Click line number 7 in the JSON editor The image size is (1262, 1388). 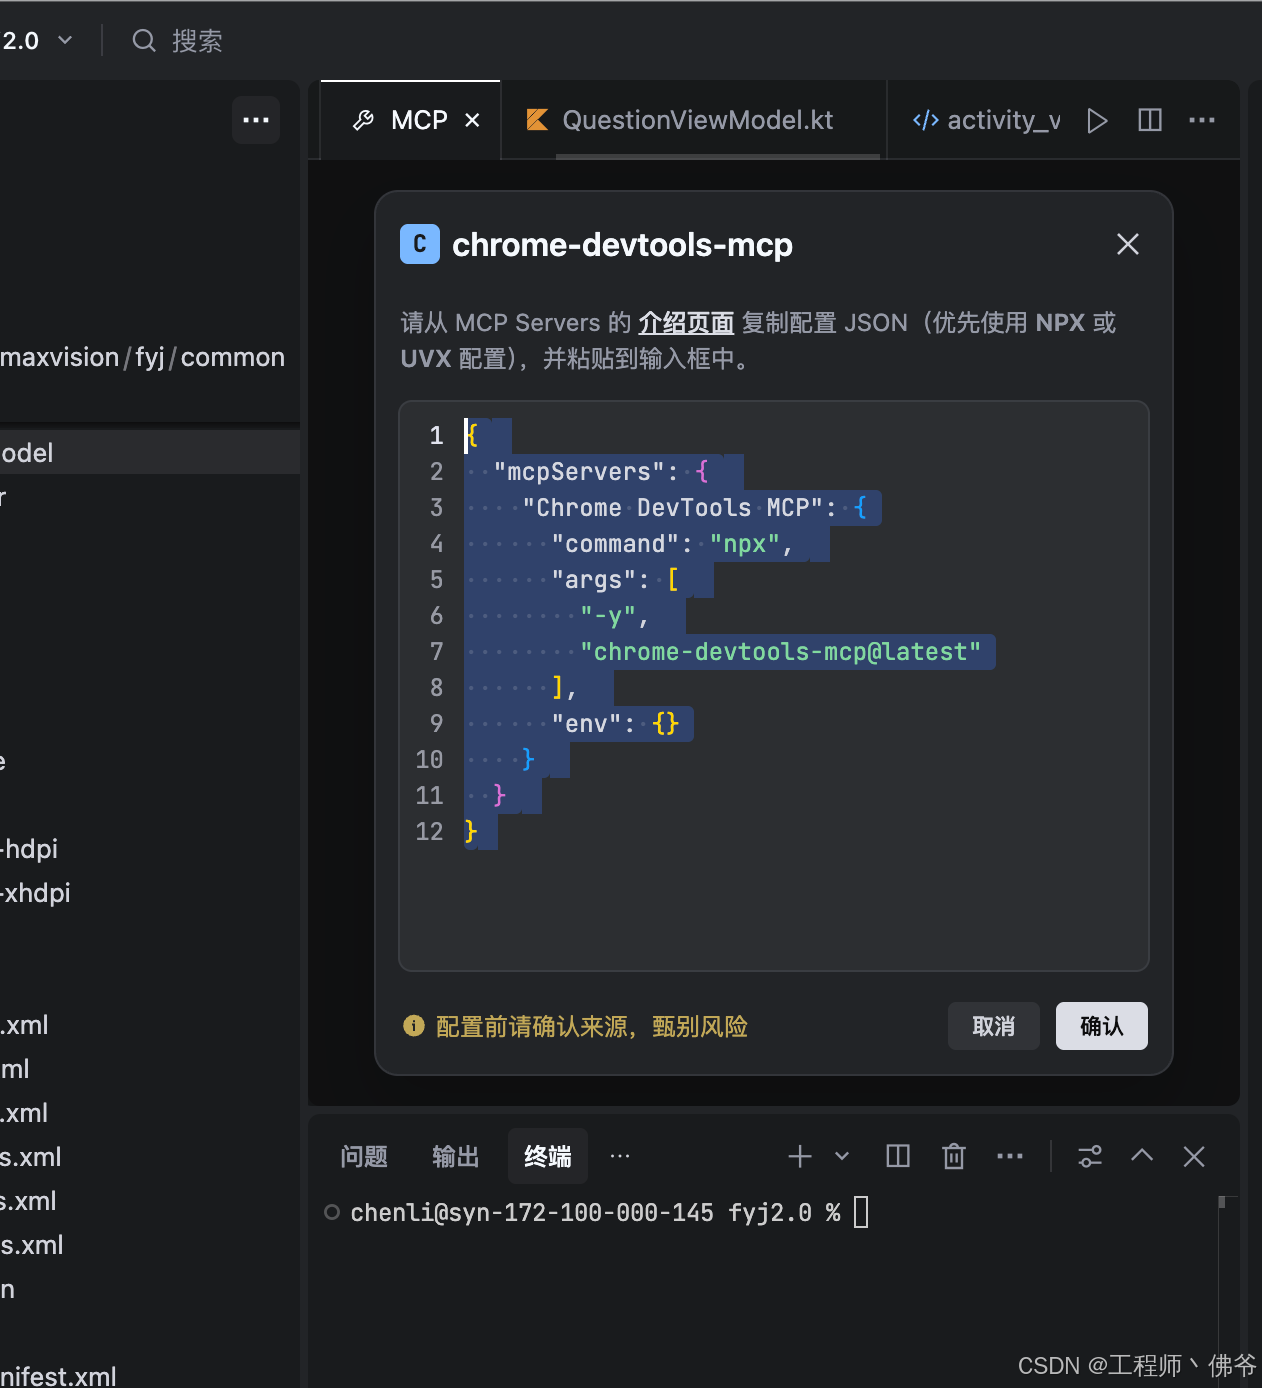click(436, 652)
